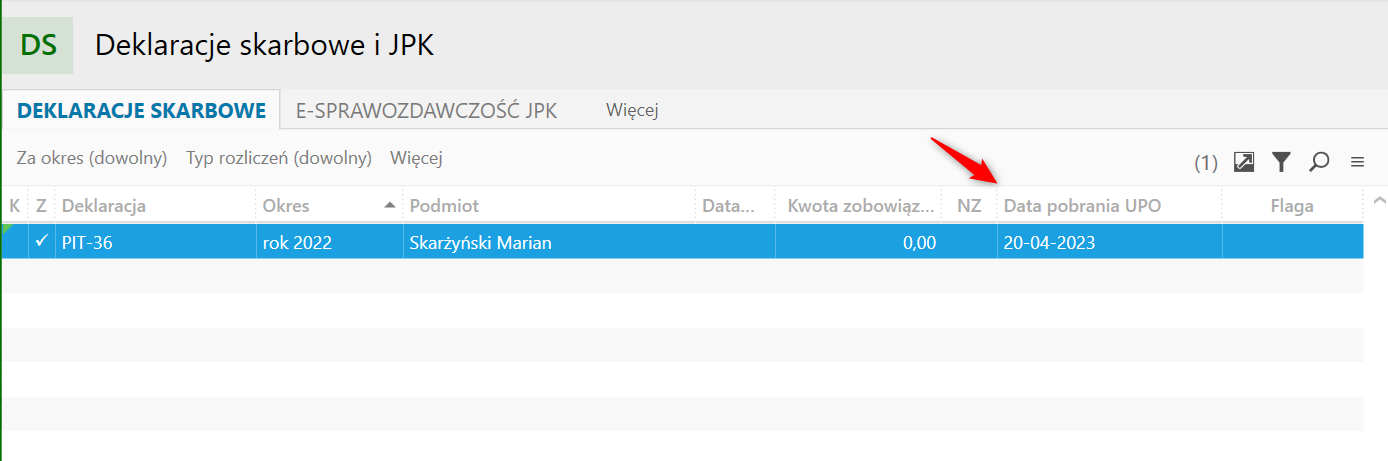Screen dimensions: 1388x461
Task: Click the scroll-up chevron at grid edge
Action: click(1380, 197)
